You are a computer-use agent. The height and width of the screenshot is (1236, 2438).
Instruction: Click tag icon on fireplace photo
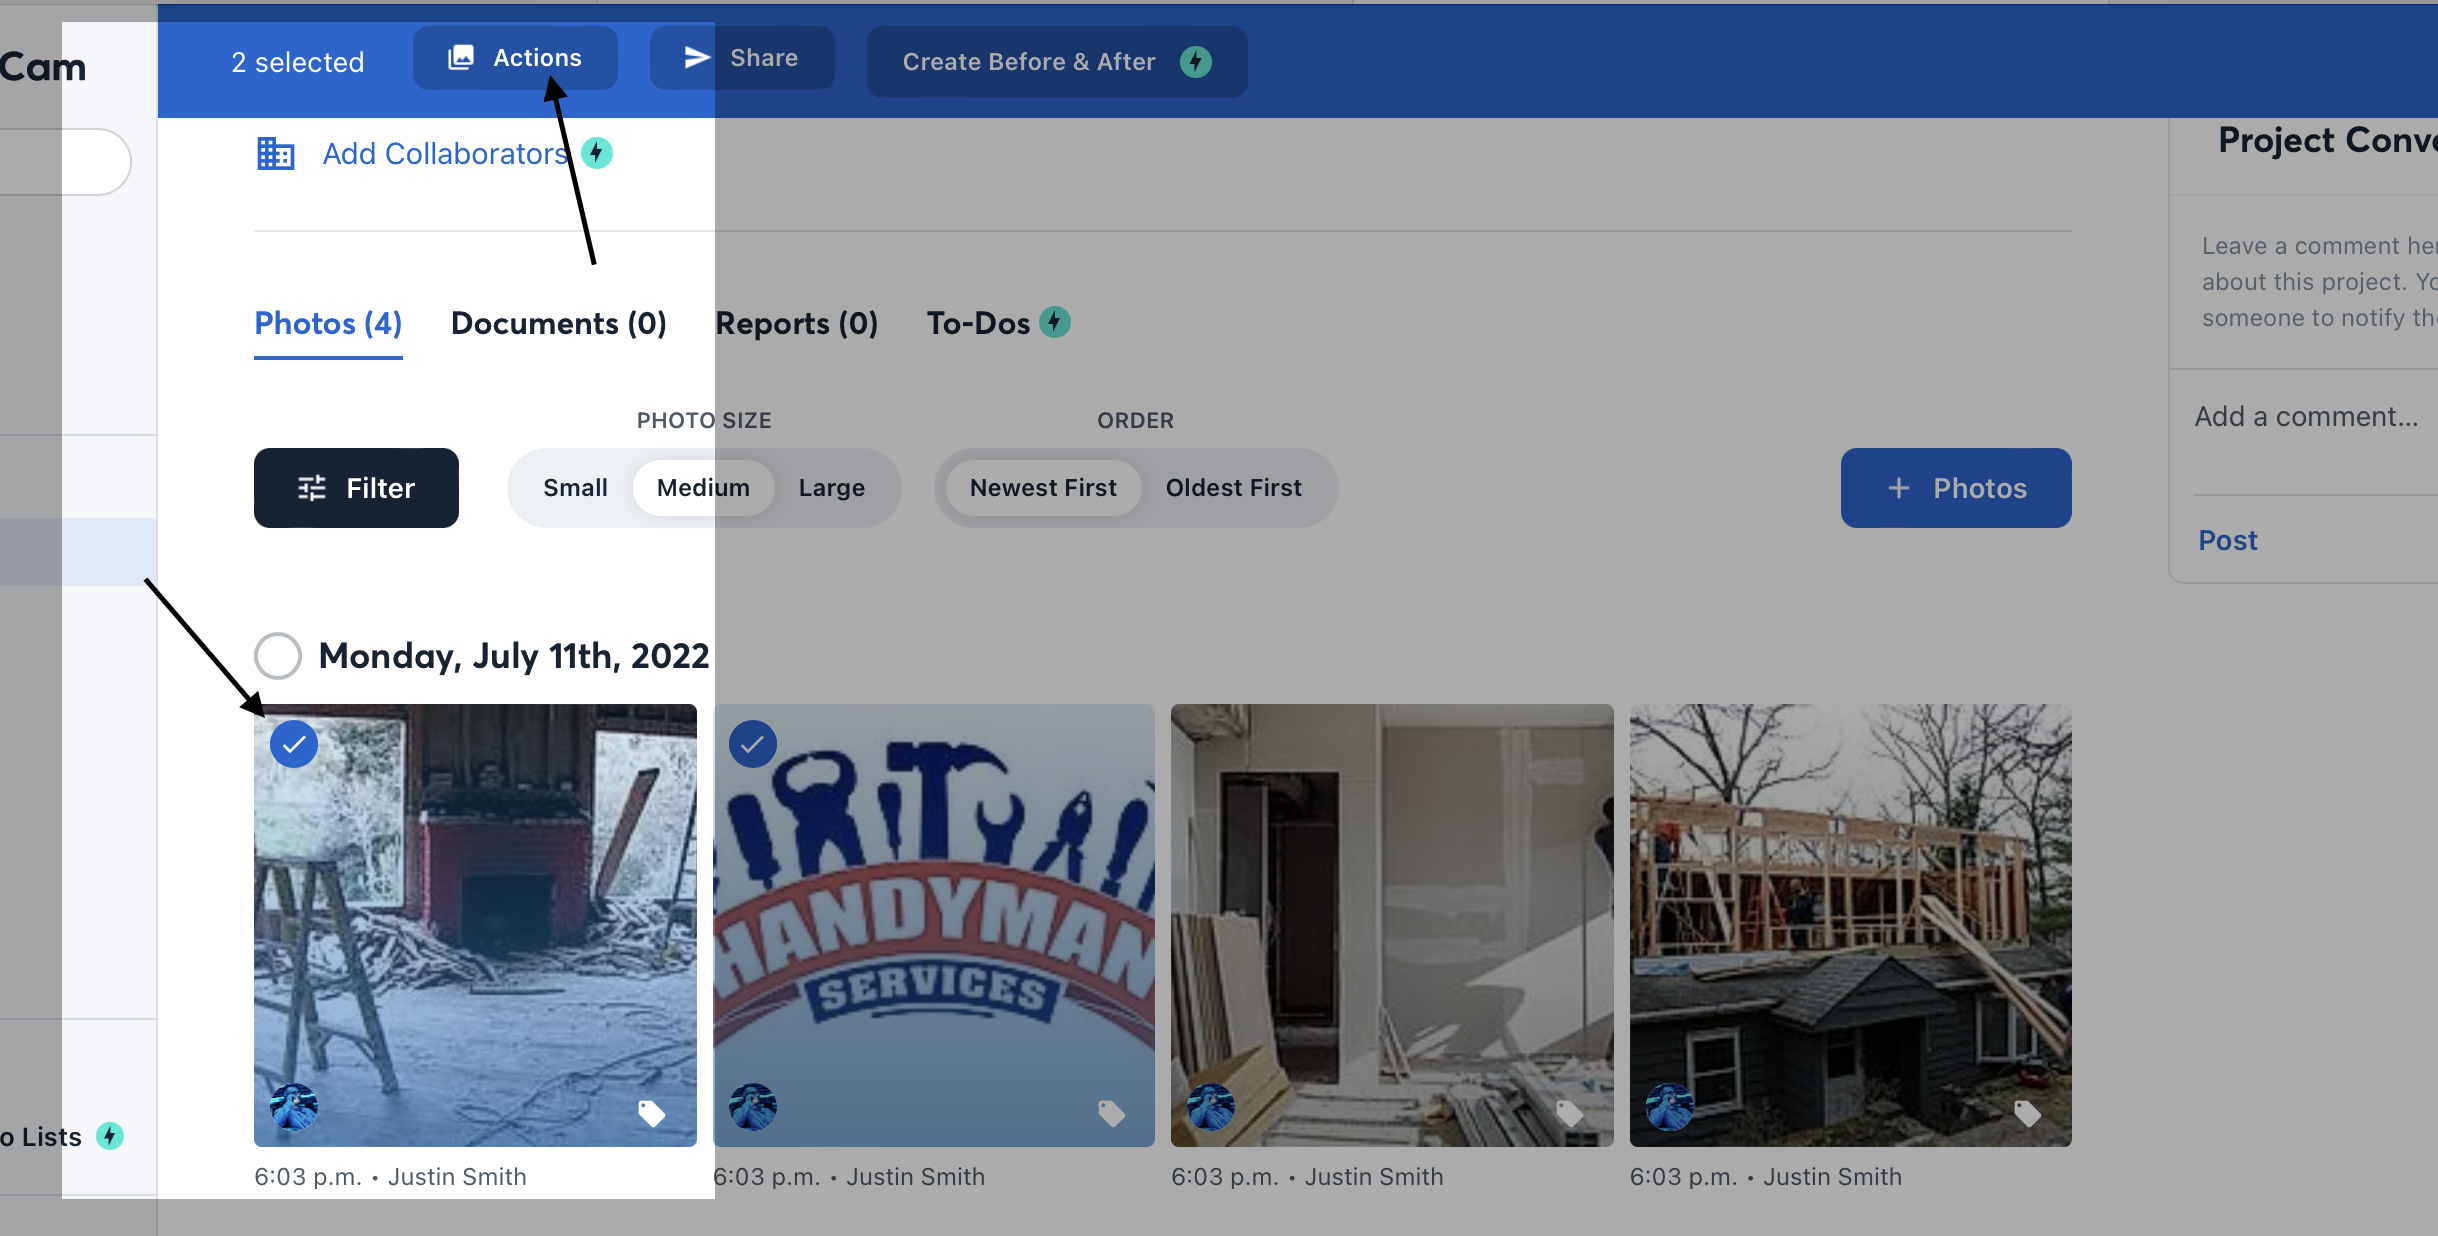(x=652, y=1112)
